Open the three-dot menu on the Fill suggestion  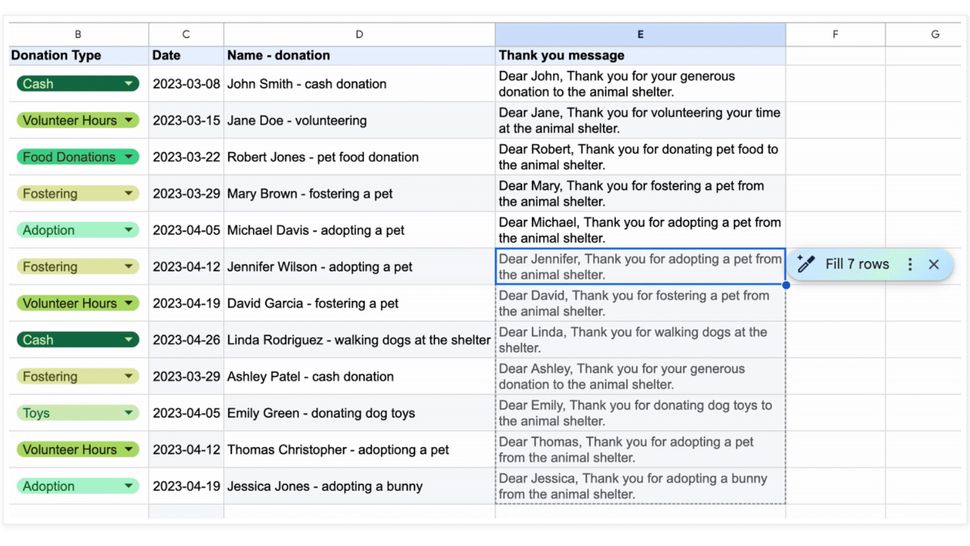pos(910,265)
